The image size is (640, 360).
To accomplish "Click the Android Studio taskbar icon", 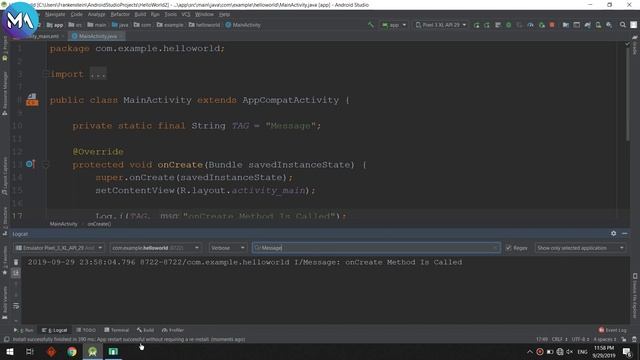I will coord(93,351).
